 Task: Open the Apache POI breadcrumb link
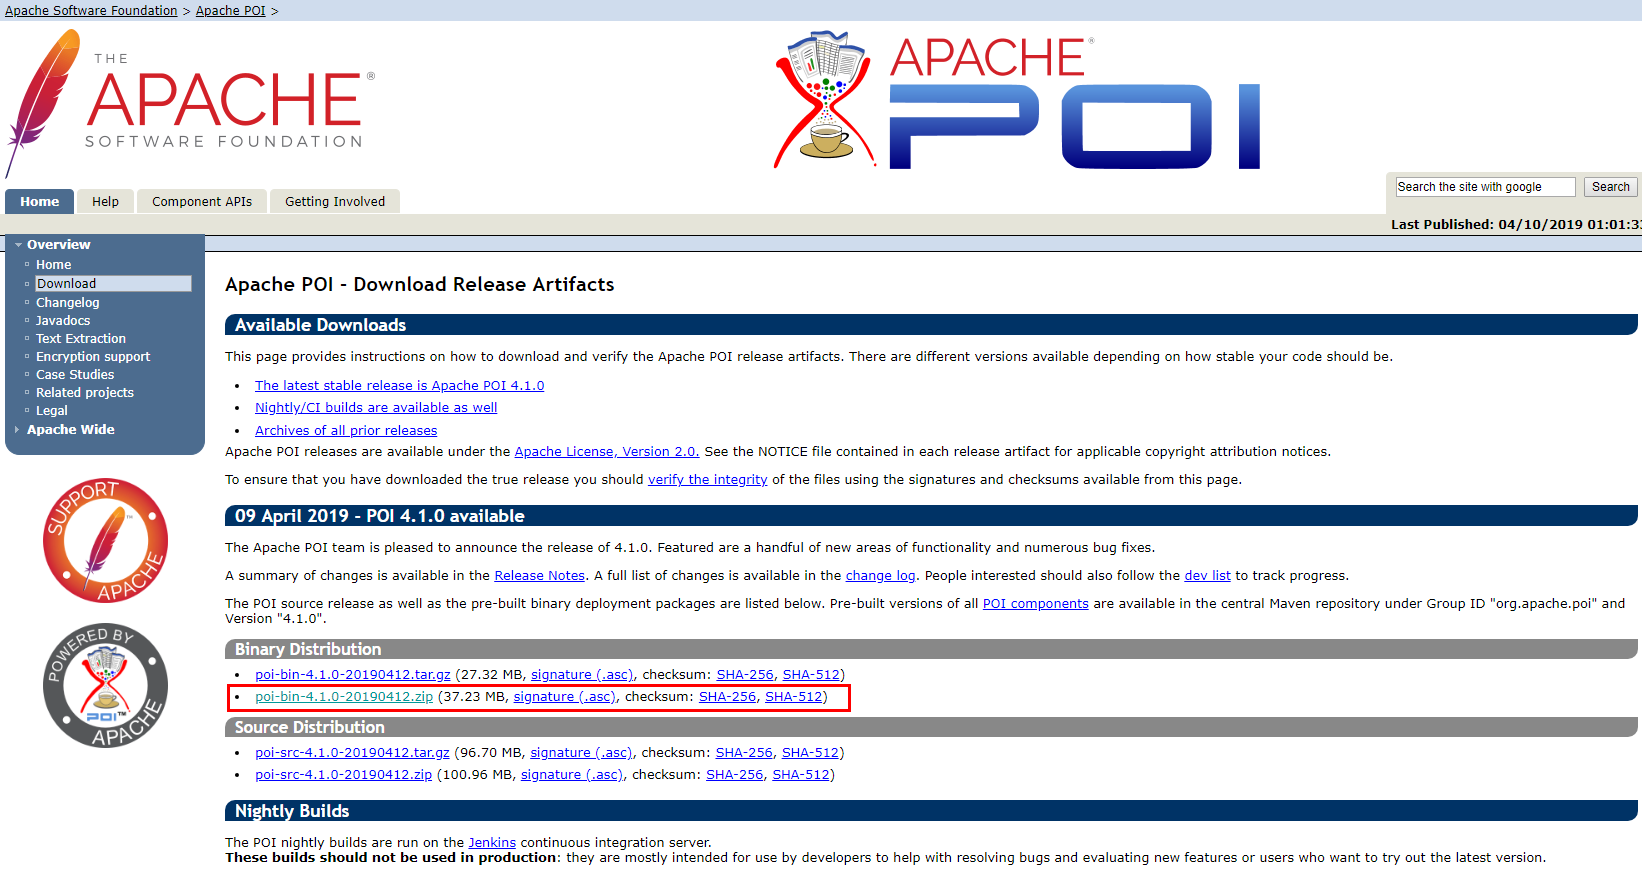[x=231, y=10]
